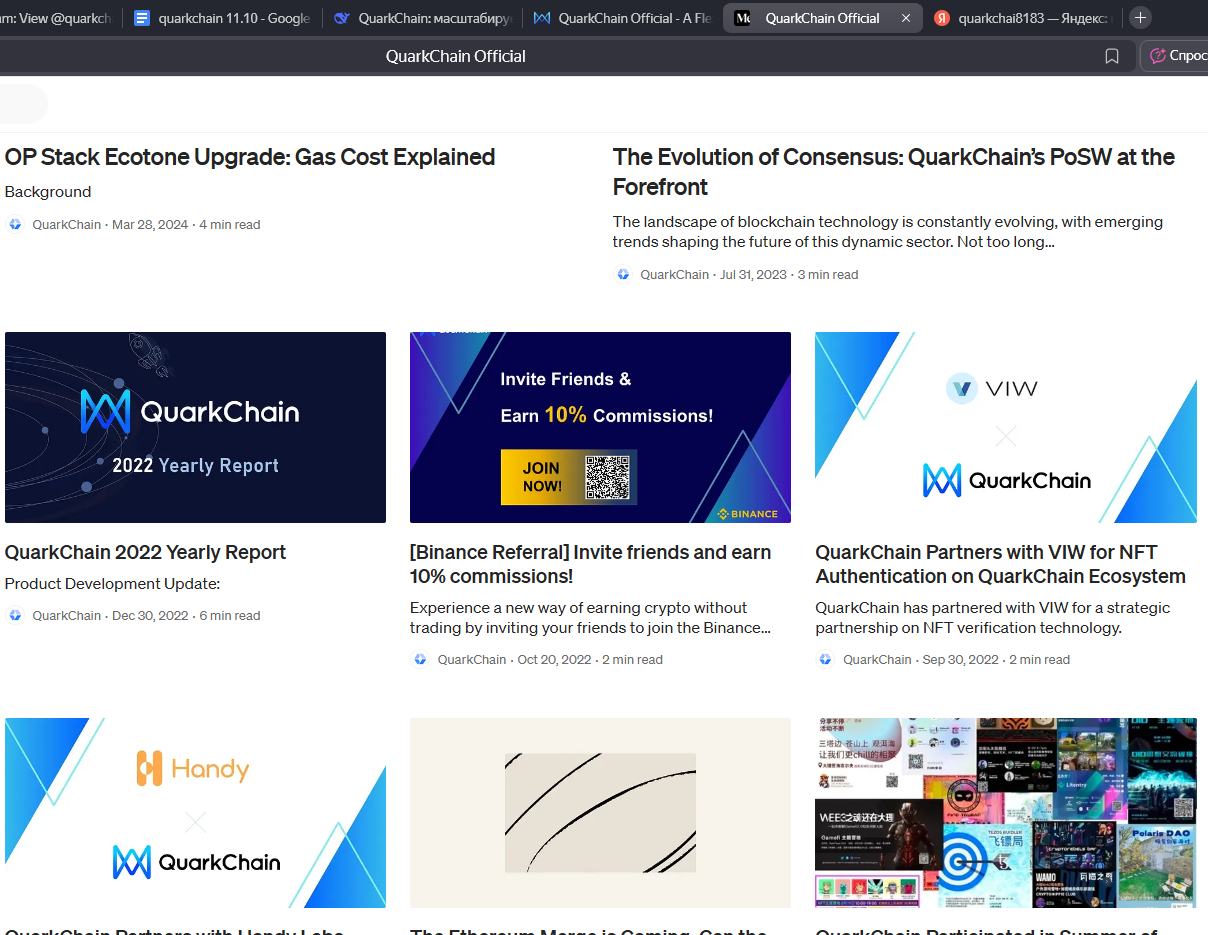
Task: Click author avatar on OP Stack Ecotone article
Action: coord(15,225)
